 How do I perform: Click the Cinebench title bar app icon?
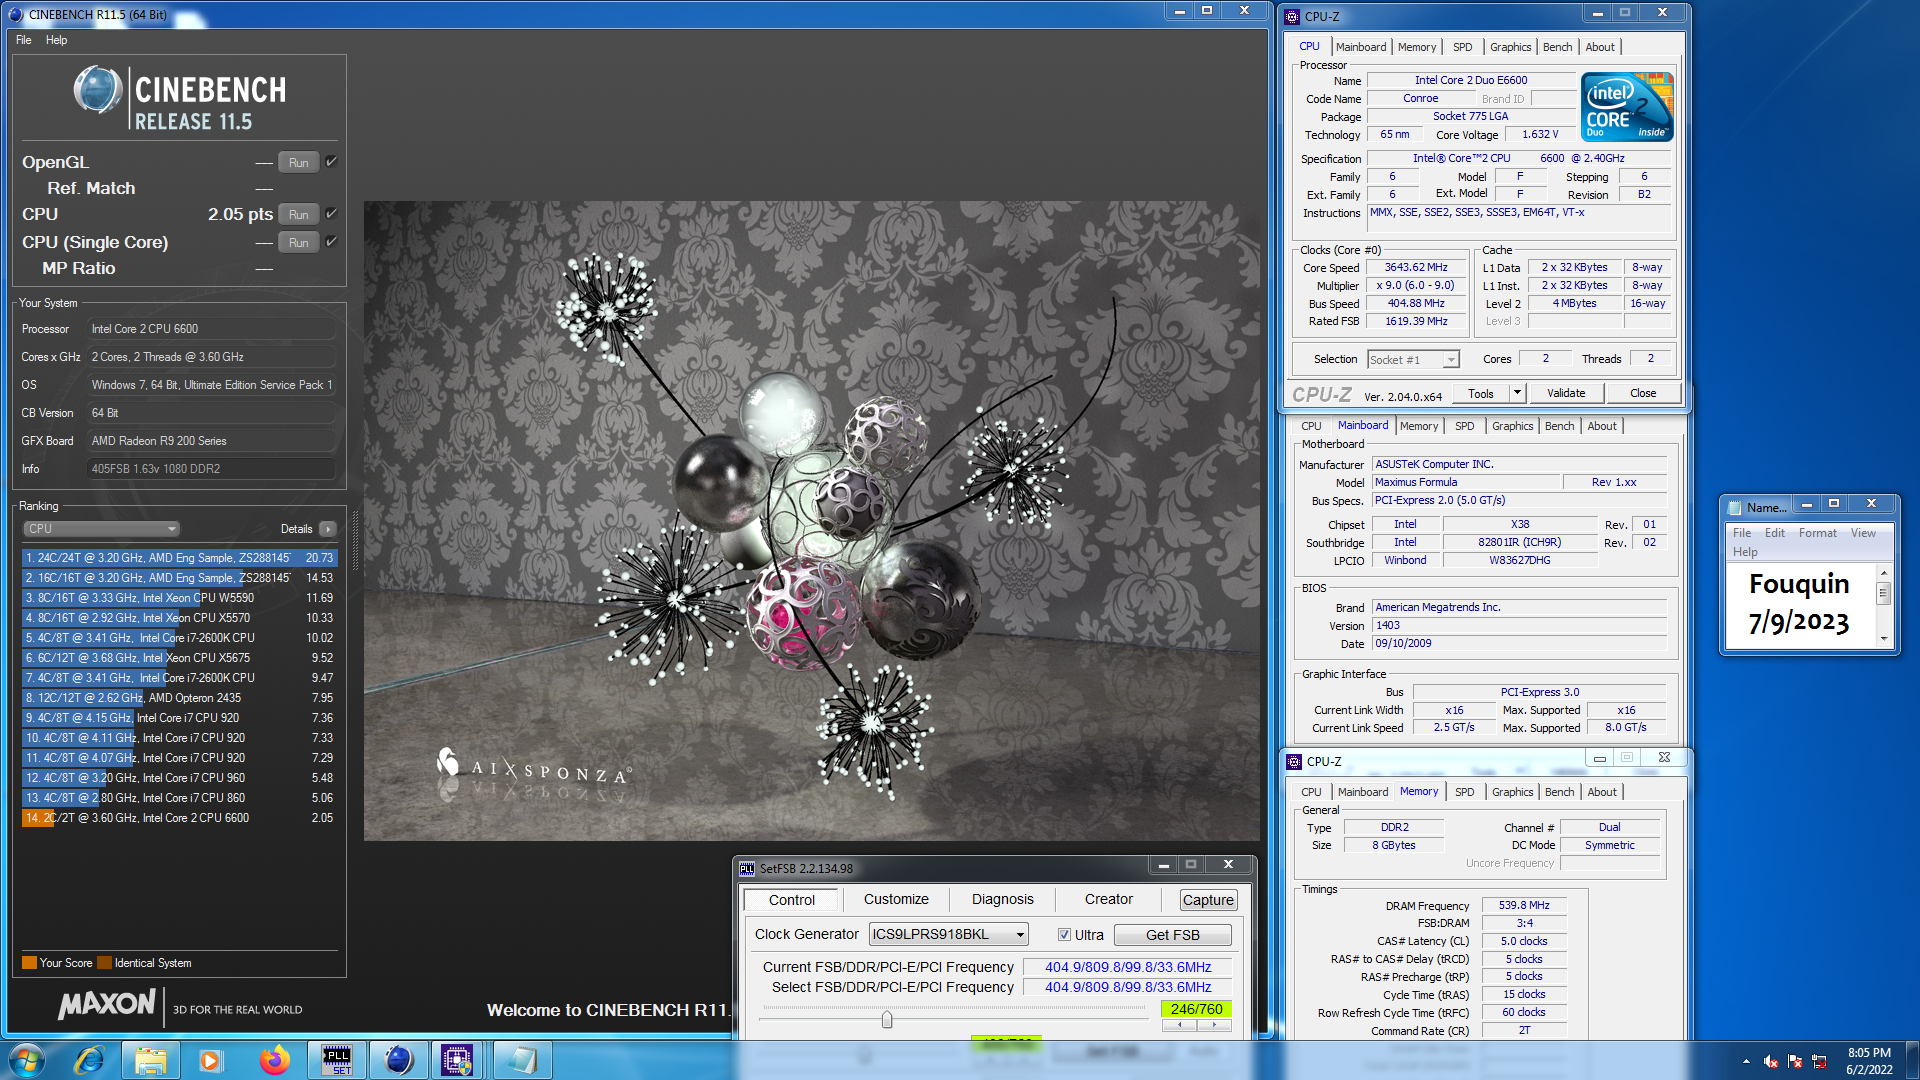pyautogui.click(x=16, y=14)
